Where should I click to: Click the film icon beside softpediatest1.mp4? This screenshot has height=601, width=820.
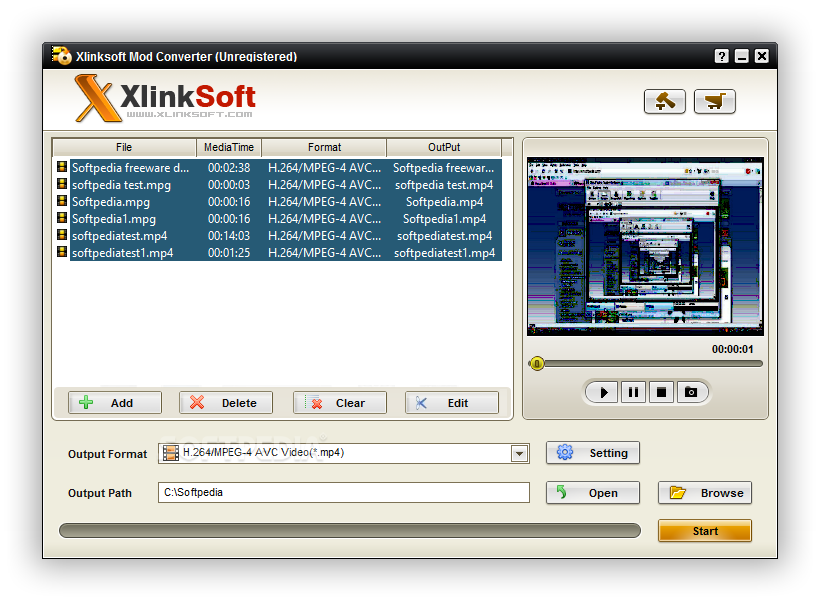click(x=62, y=252)
